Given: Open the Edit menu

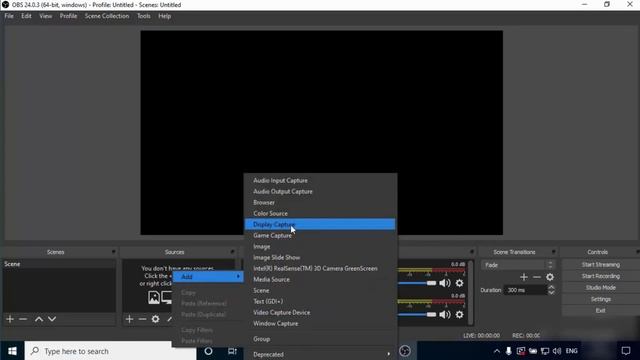Looking at the screenshot, I should point(27,16).
